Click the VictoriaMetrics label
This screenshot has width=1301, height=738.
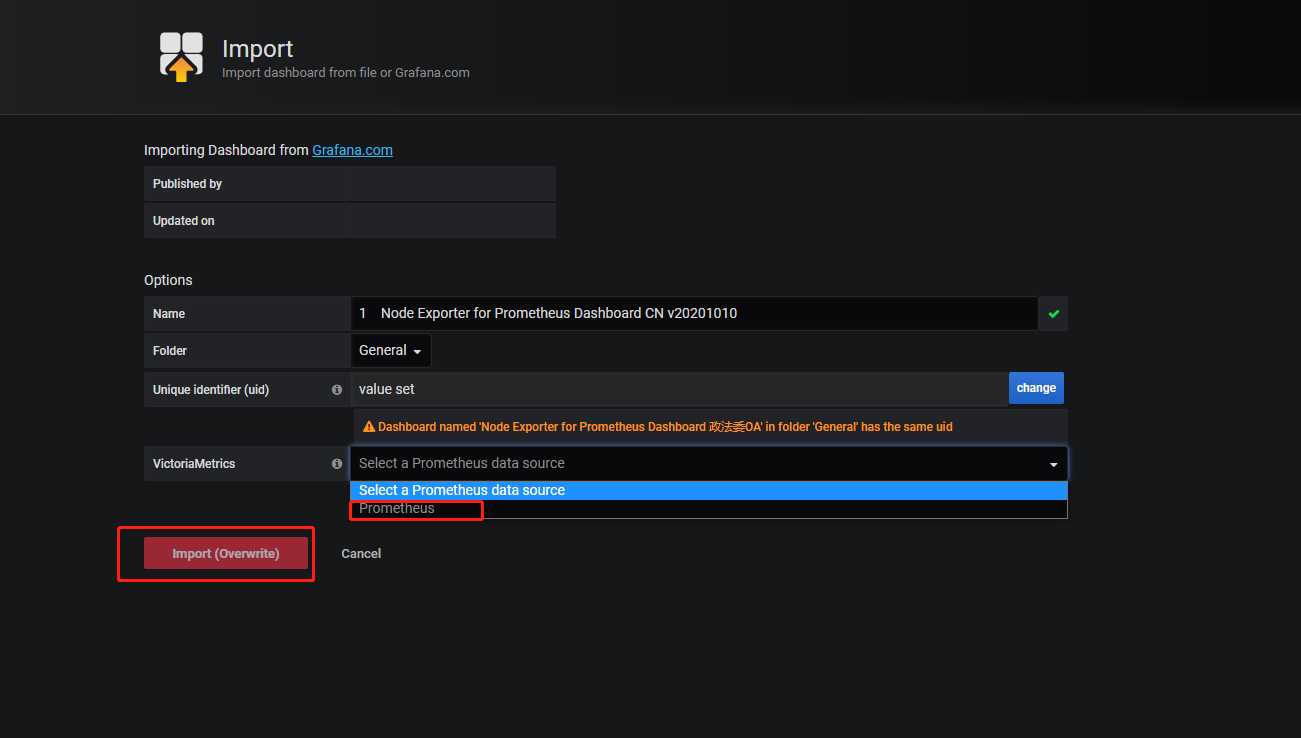coord(194,464)
